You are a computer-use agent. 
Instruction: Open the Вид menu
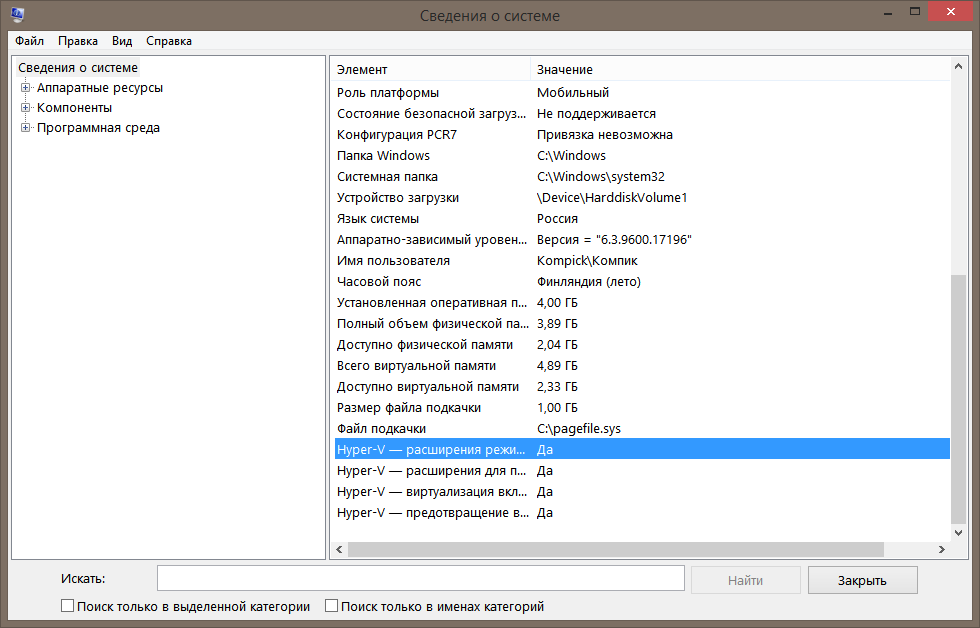click(x=122, y=41)
